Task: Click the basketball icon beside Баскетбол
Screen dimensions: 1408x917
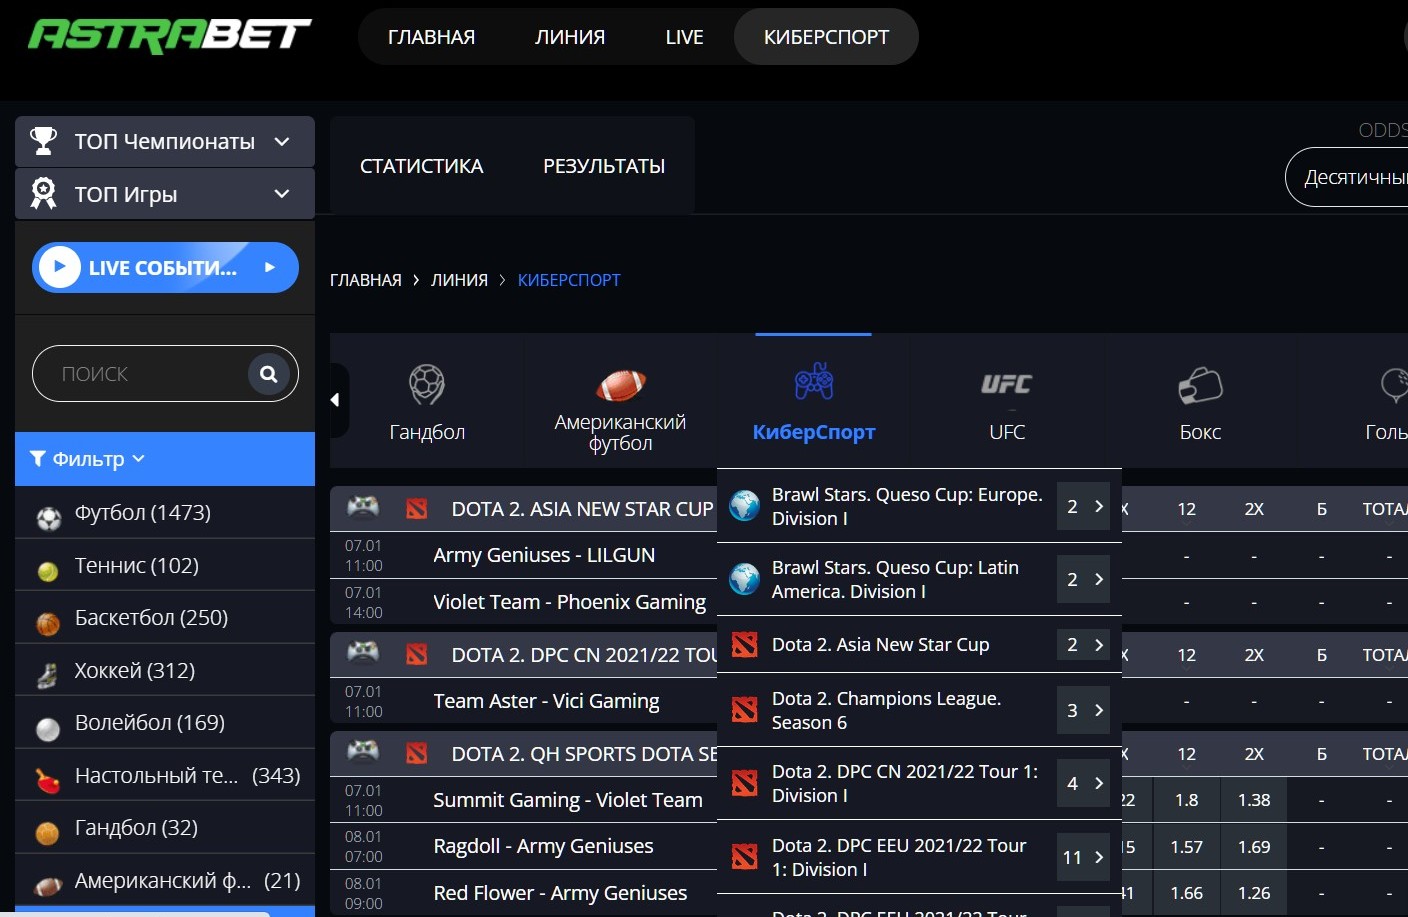Action: pyautogui.click(x=48, y=624)
